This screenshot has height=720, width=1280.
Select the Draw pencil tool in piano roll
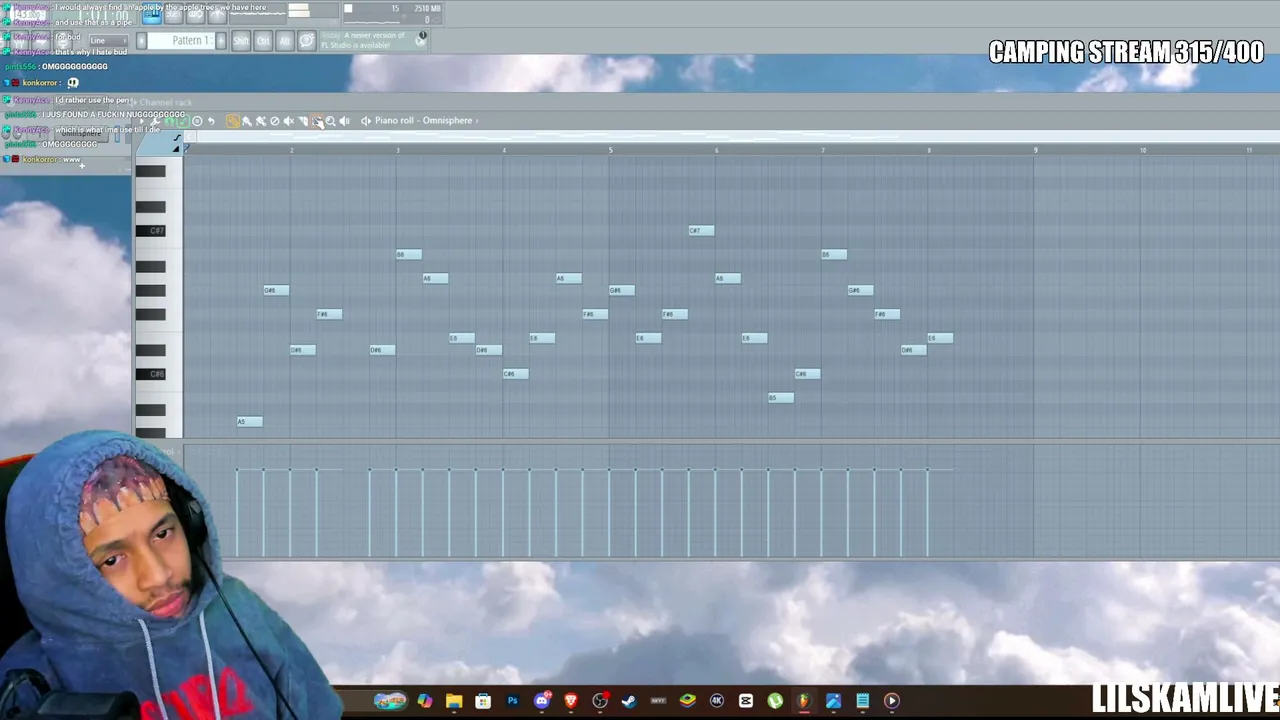pos(233,121)
